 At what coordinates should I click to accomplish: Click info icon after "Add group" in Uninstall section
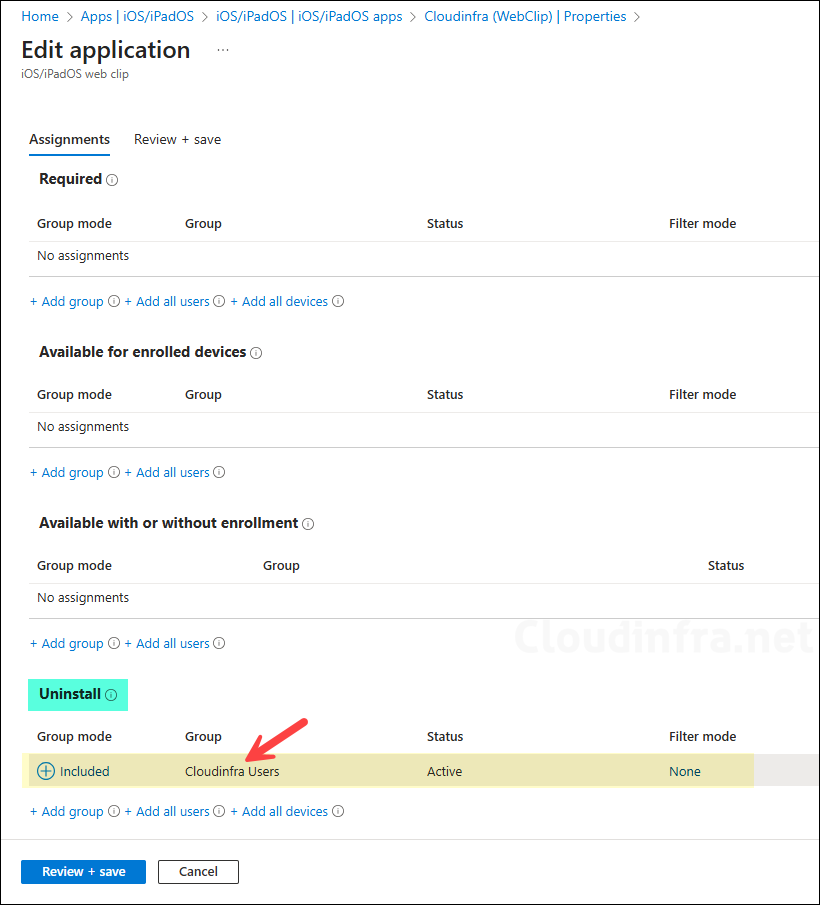click(113, 811)
